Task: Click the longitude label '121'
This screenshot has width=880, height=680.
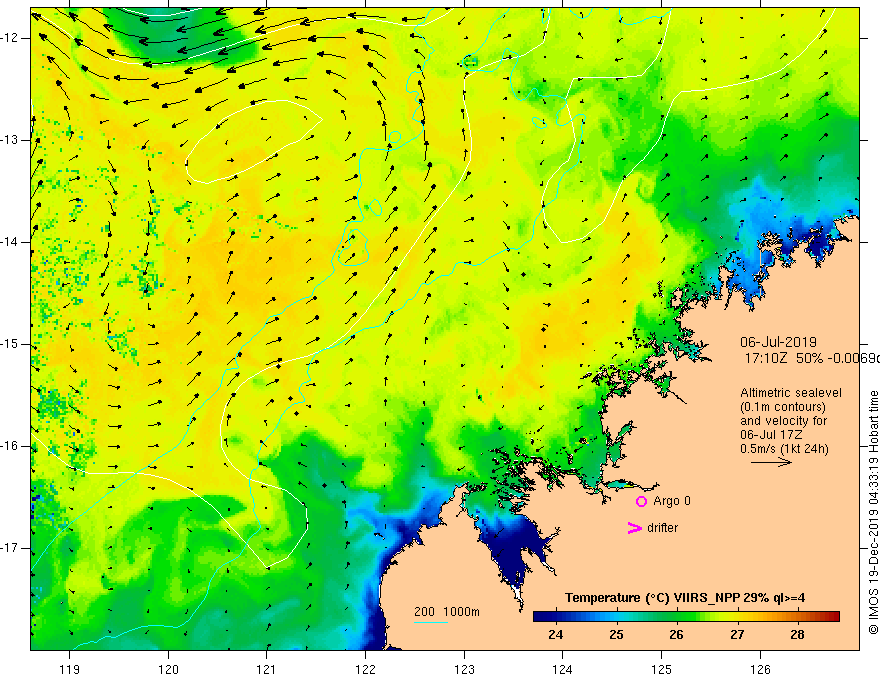Action: point(267,669)
